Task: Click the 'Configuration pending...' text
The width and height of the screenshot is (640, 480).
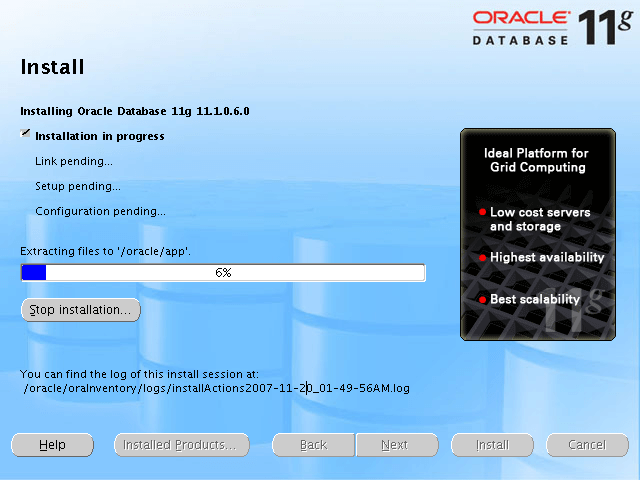Action: pos(100,211)
